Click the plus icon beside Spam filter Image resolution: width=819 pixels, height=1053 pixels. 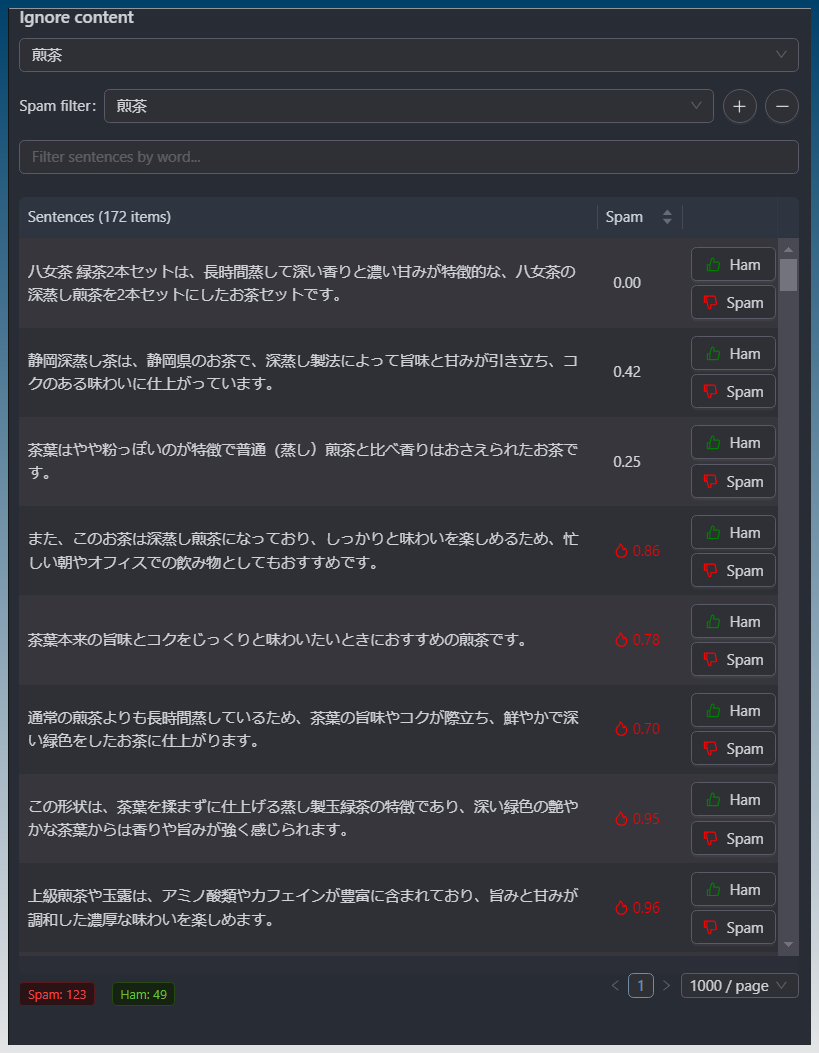pos(739,106)
